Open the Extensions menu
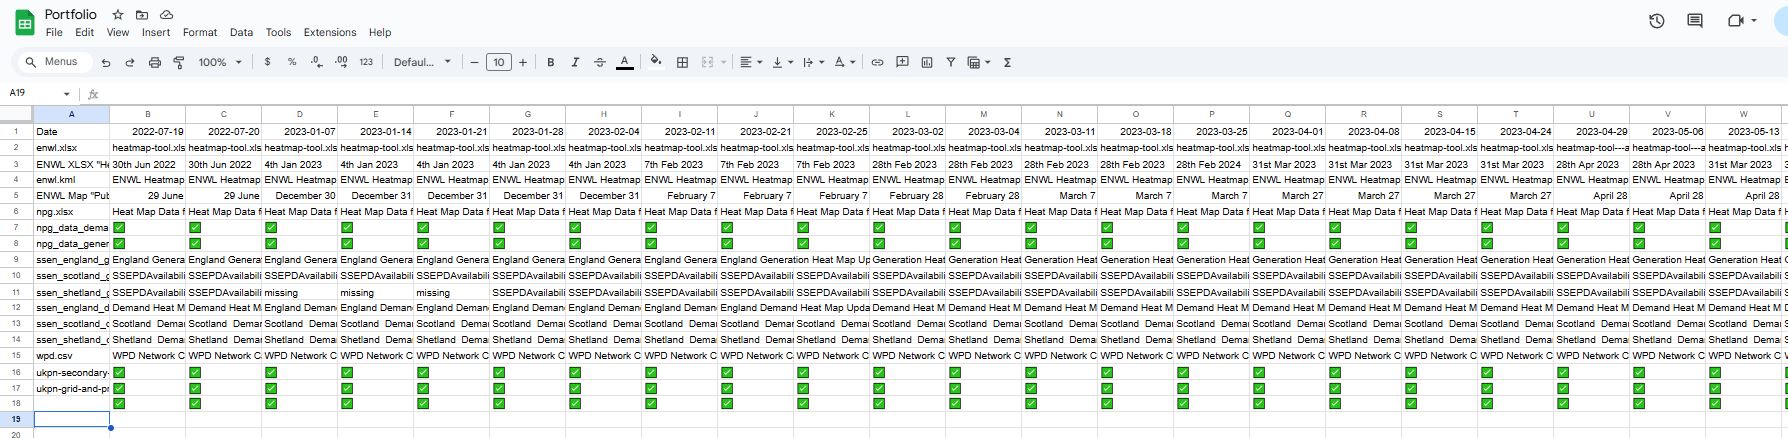 coord(329,32)
